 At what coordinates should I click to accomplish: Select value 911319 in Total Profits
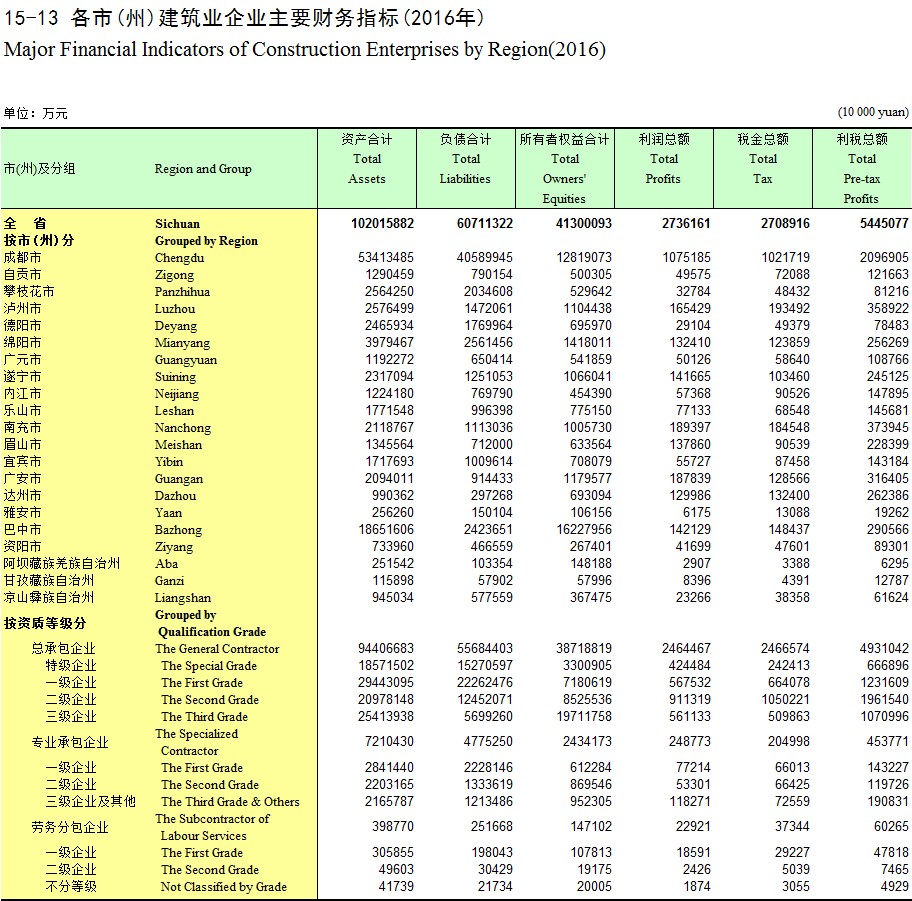pos(690,699)
